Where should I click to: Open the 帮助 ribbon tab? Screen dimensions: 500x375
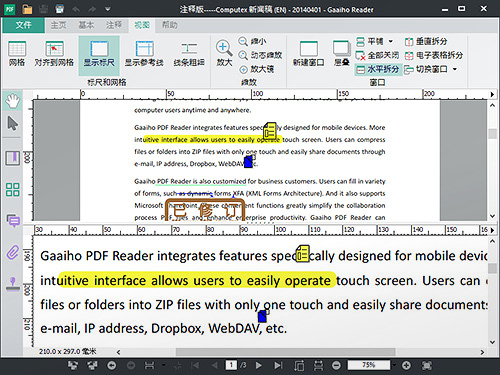[x=170, y=25]
